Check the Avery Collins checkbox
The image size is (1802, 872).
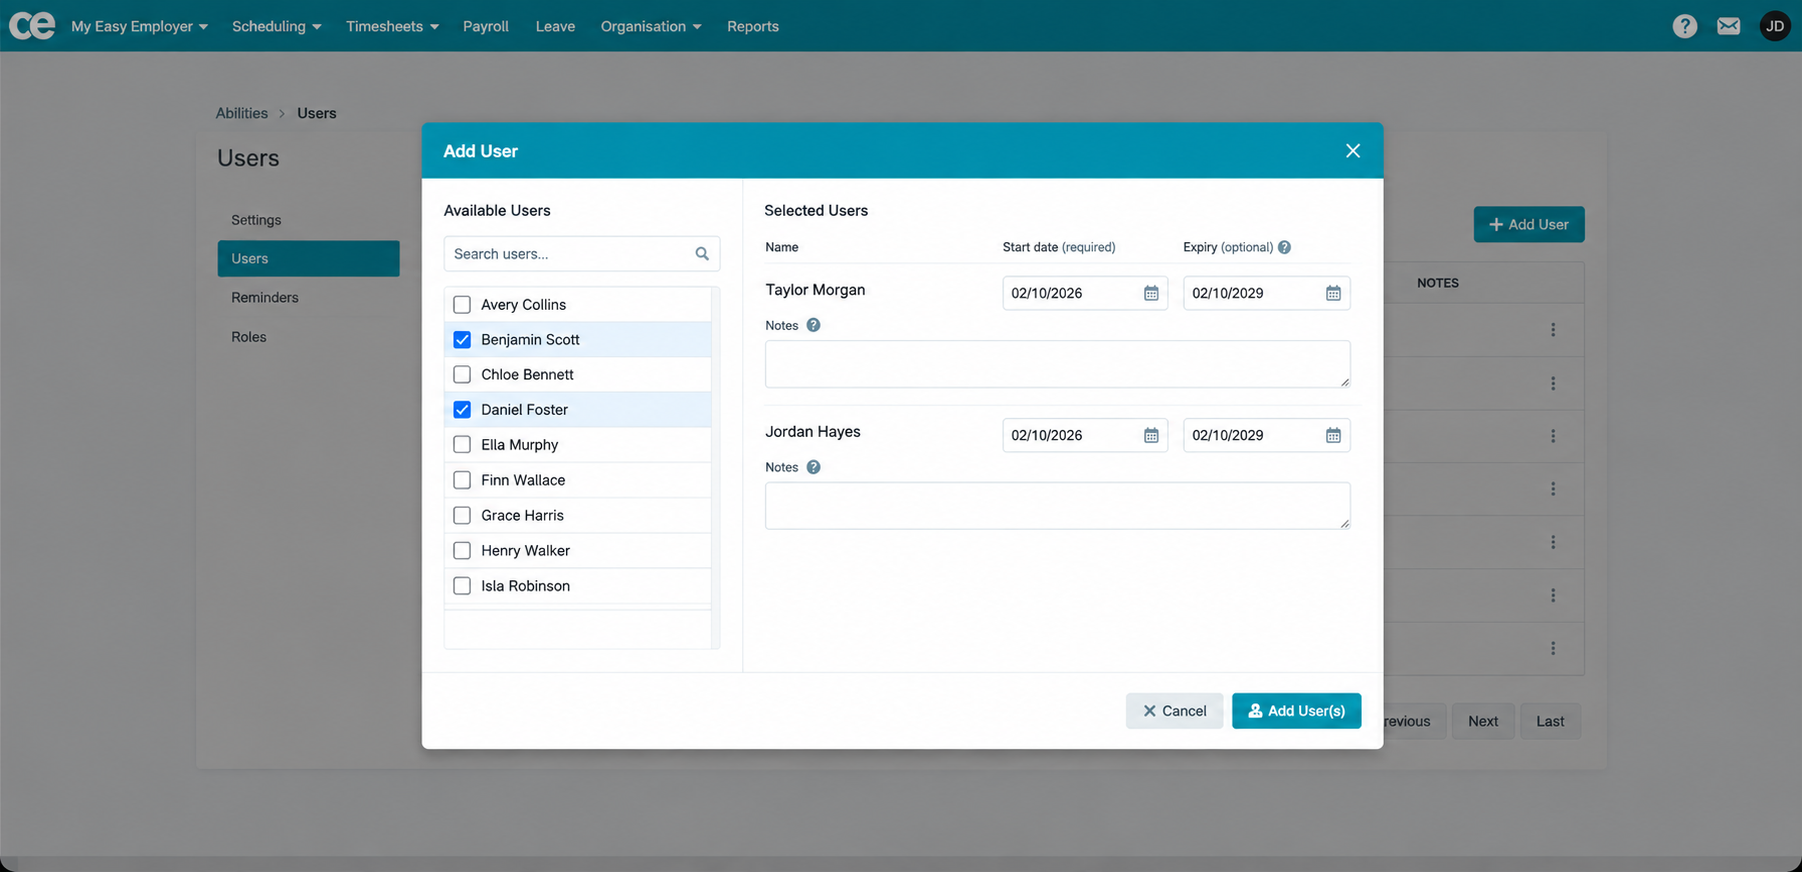coord(462,304)
